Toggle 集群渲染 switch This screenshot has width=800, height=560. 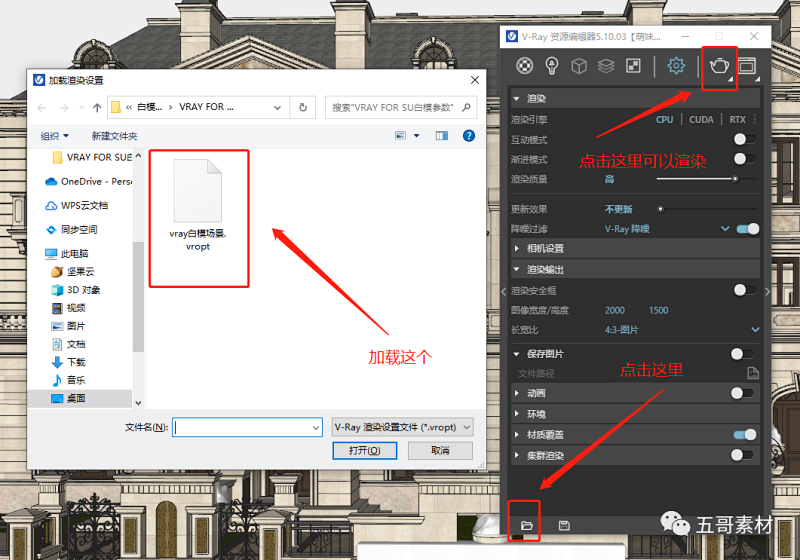tap(742, 455)
